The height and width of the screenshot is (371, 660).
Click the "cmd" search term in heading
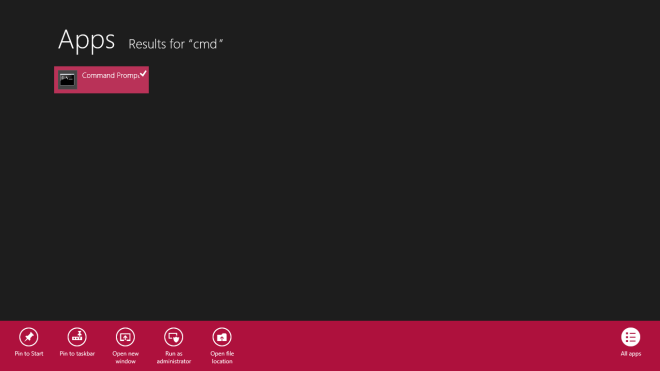(205, 44)
